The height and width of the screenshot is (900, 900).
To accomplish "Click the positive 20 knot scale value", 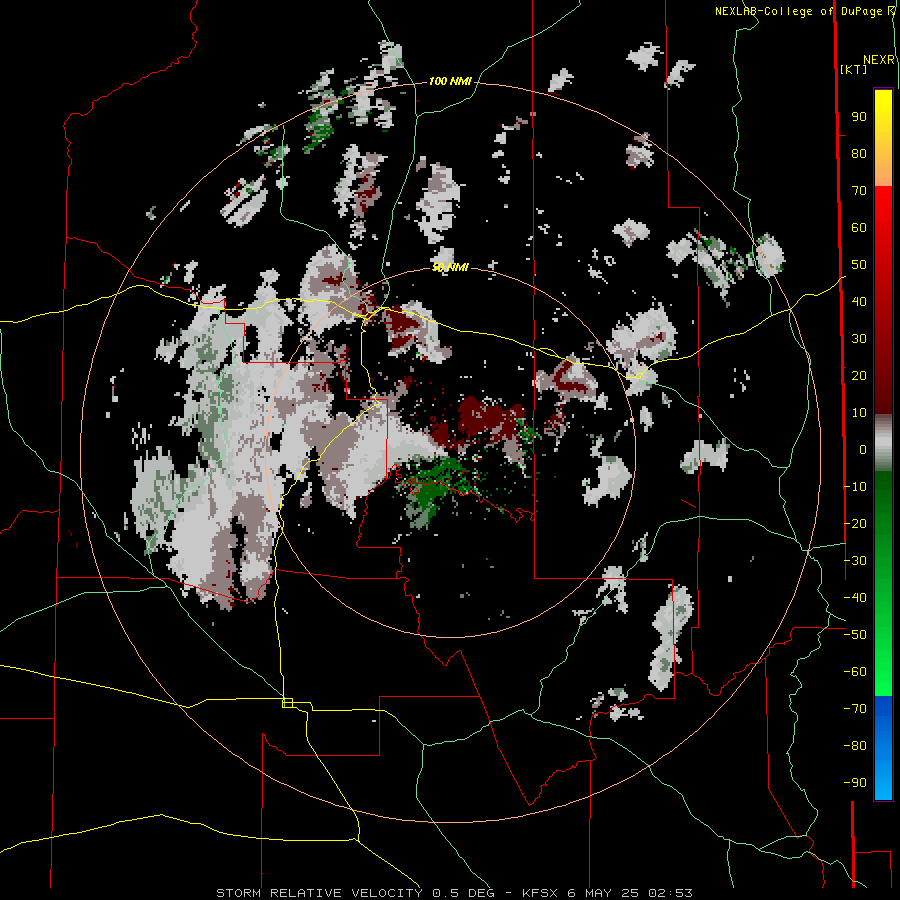I will 859,375.
